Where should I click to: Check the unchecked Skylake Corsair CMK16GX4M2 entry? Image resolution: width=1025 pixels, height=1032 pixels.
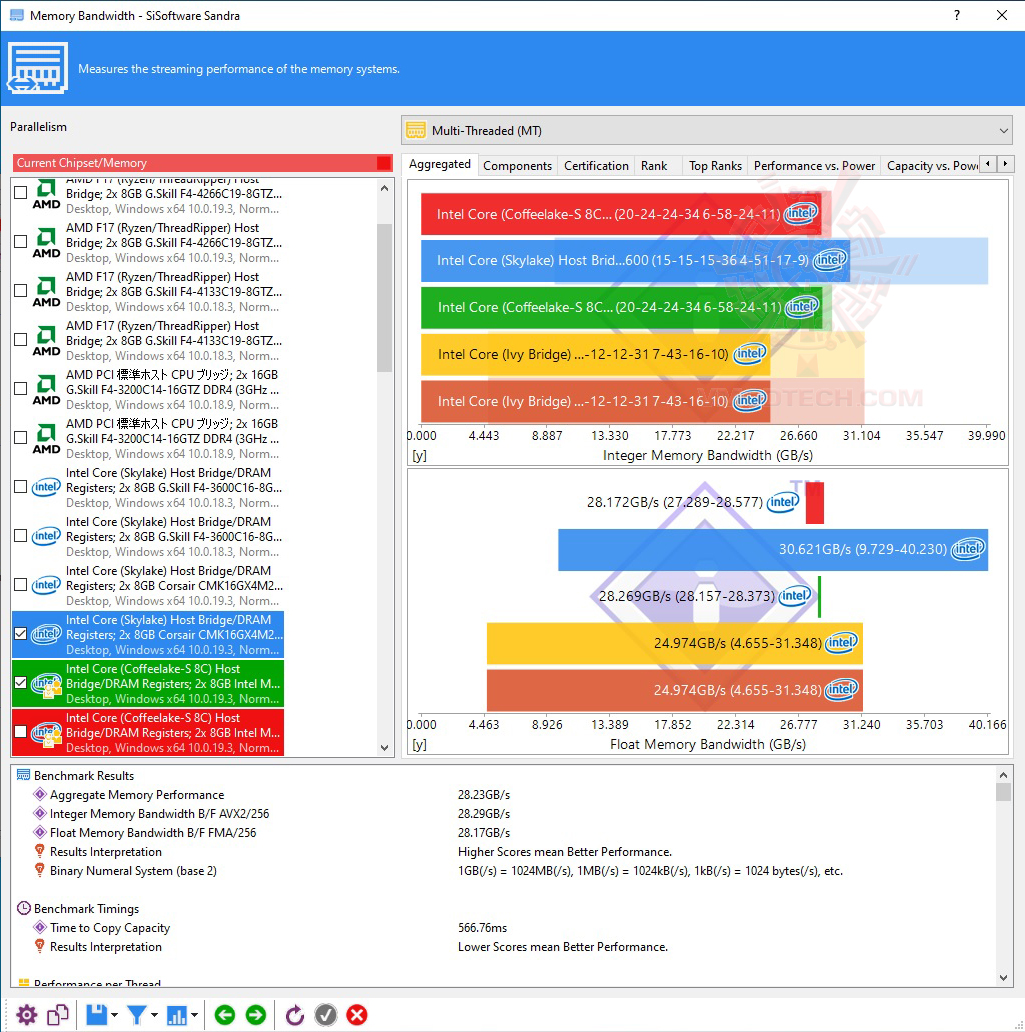pos(20,584)
